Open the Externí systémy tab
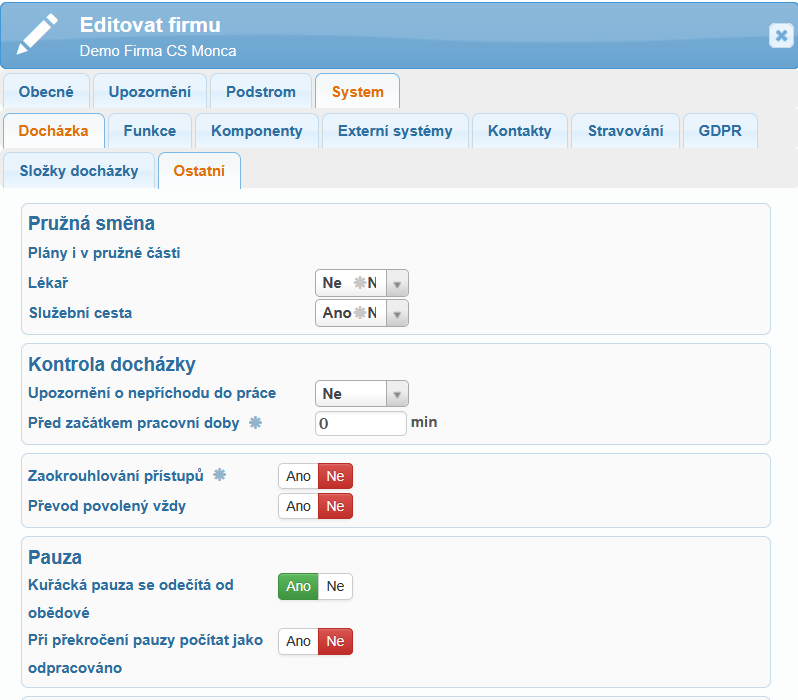 (395, 131)
